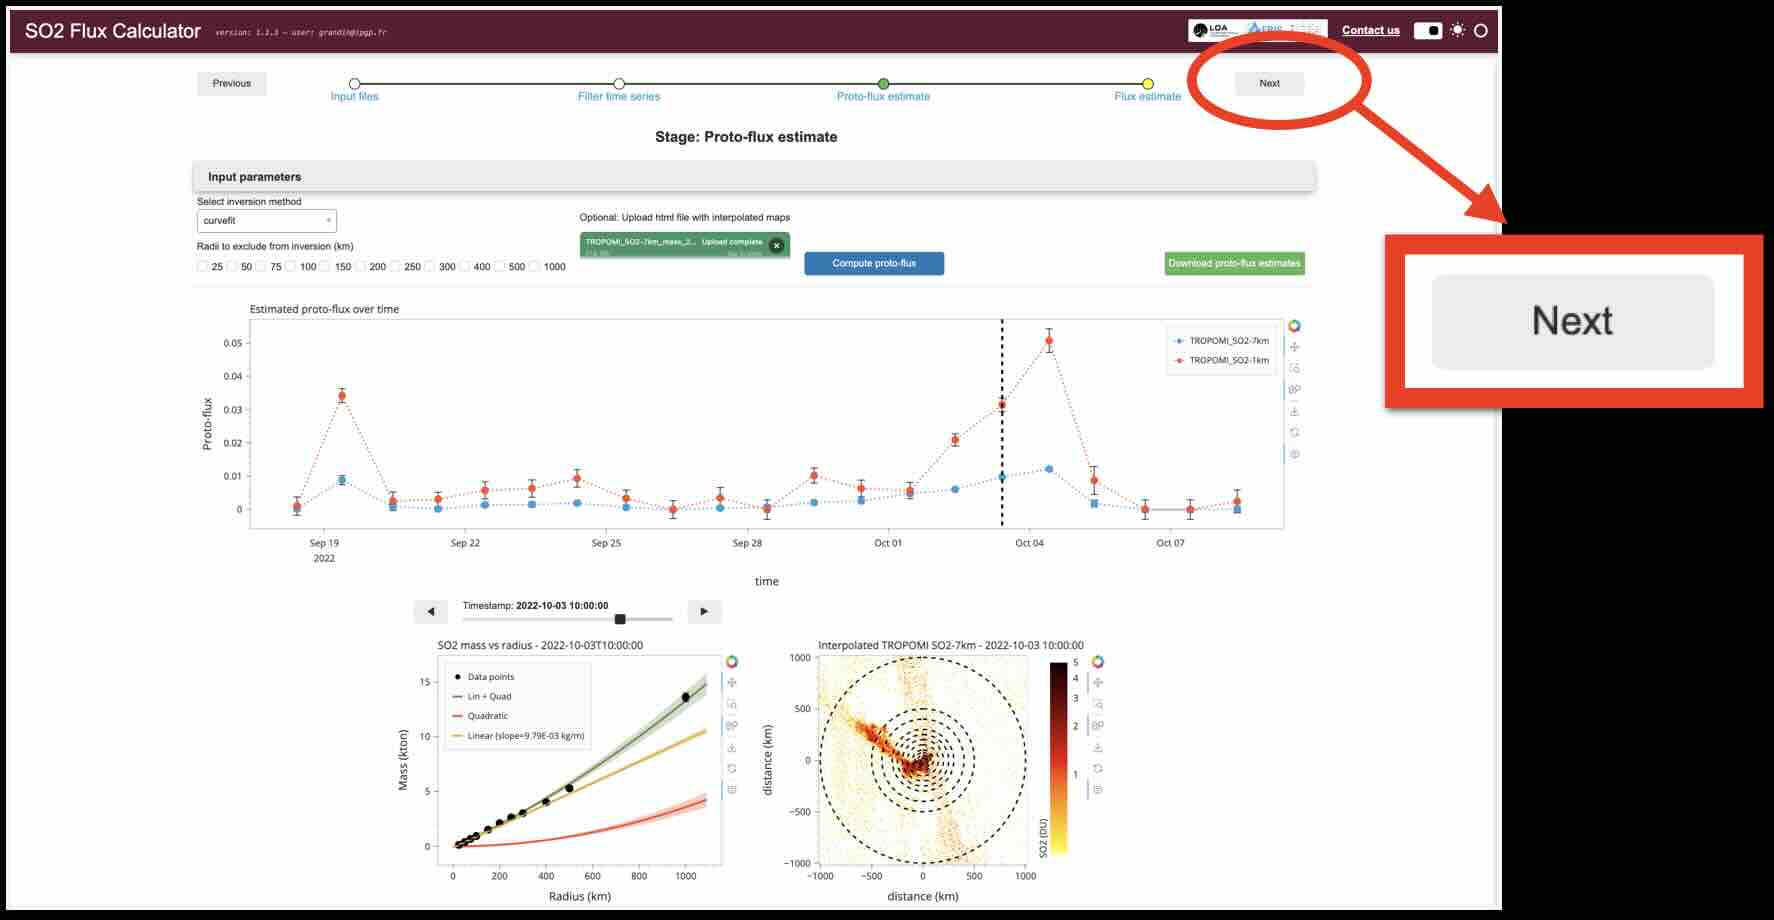Image resolution: width=1774 pixels, height=920 pixels.
Task: Open the inversion method dropdown showing curvefit
Action: point(266,221)
